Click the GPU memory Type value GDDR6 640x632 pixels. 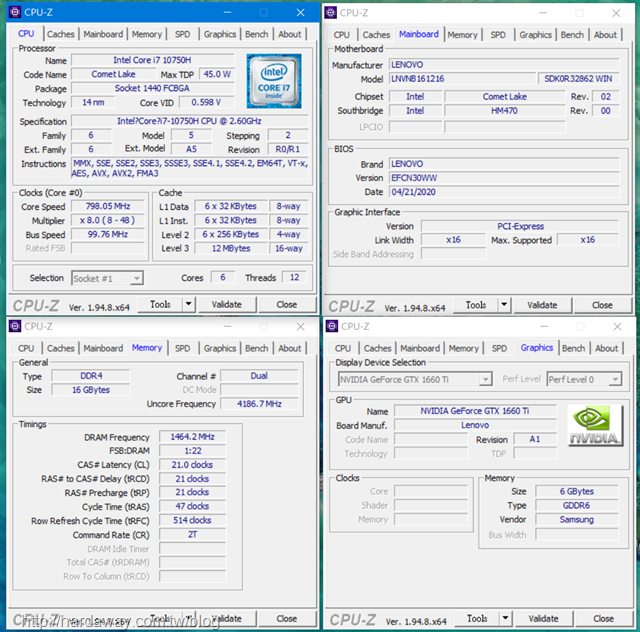pos(577,505)
